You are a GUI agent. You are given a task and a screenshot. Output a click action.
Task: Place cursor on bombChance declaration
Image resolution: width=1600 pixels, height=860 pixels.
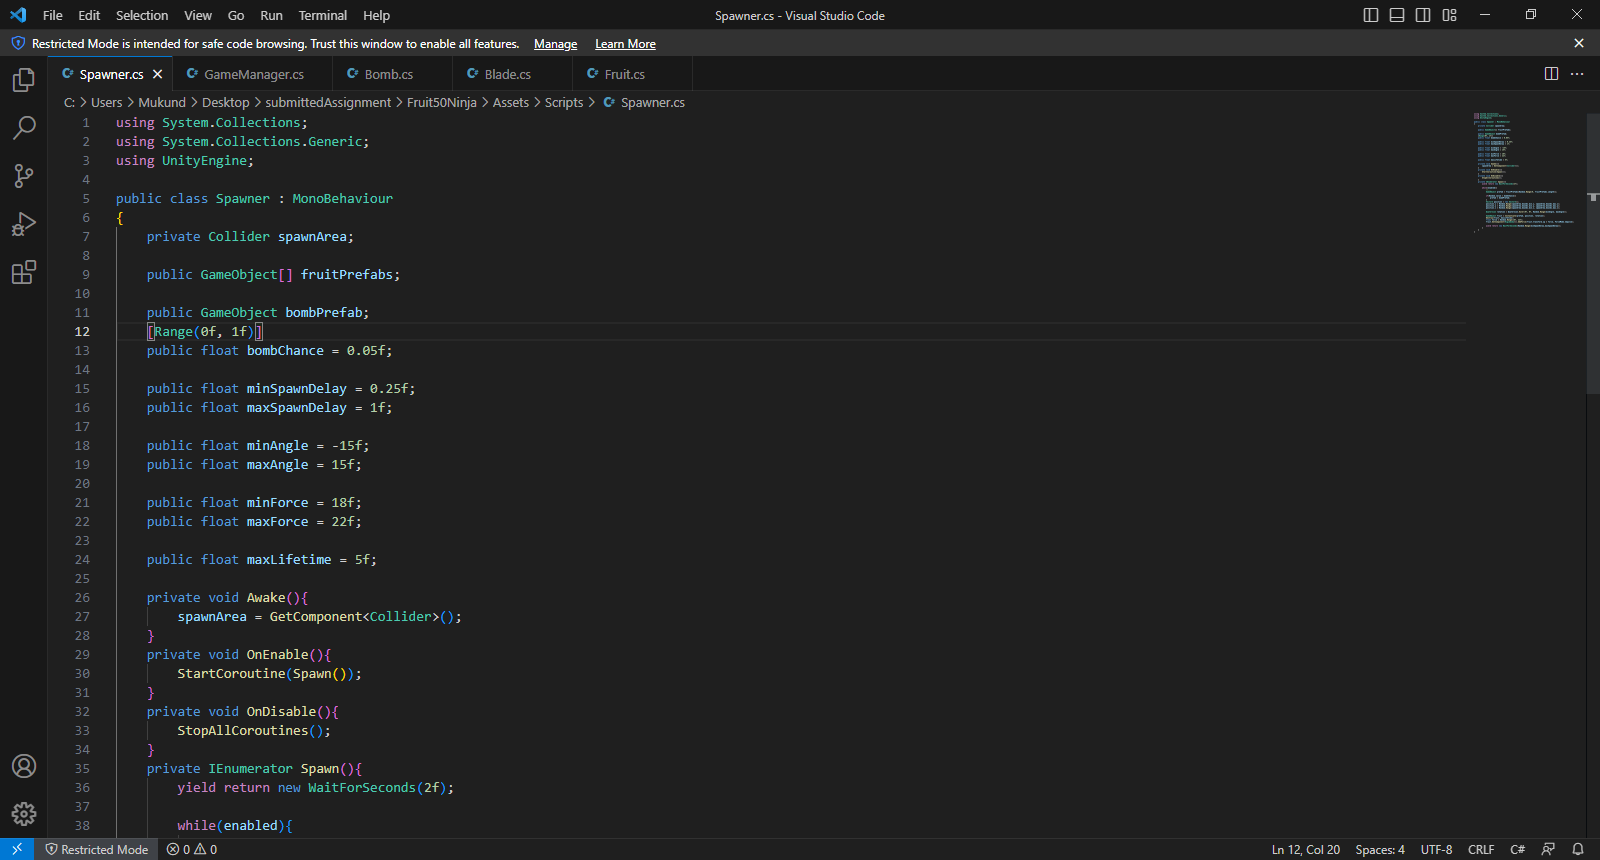pos(269,351)
